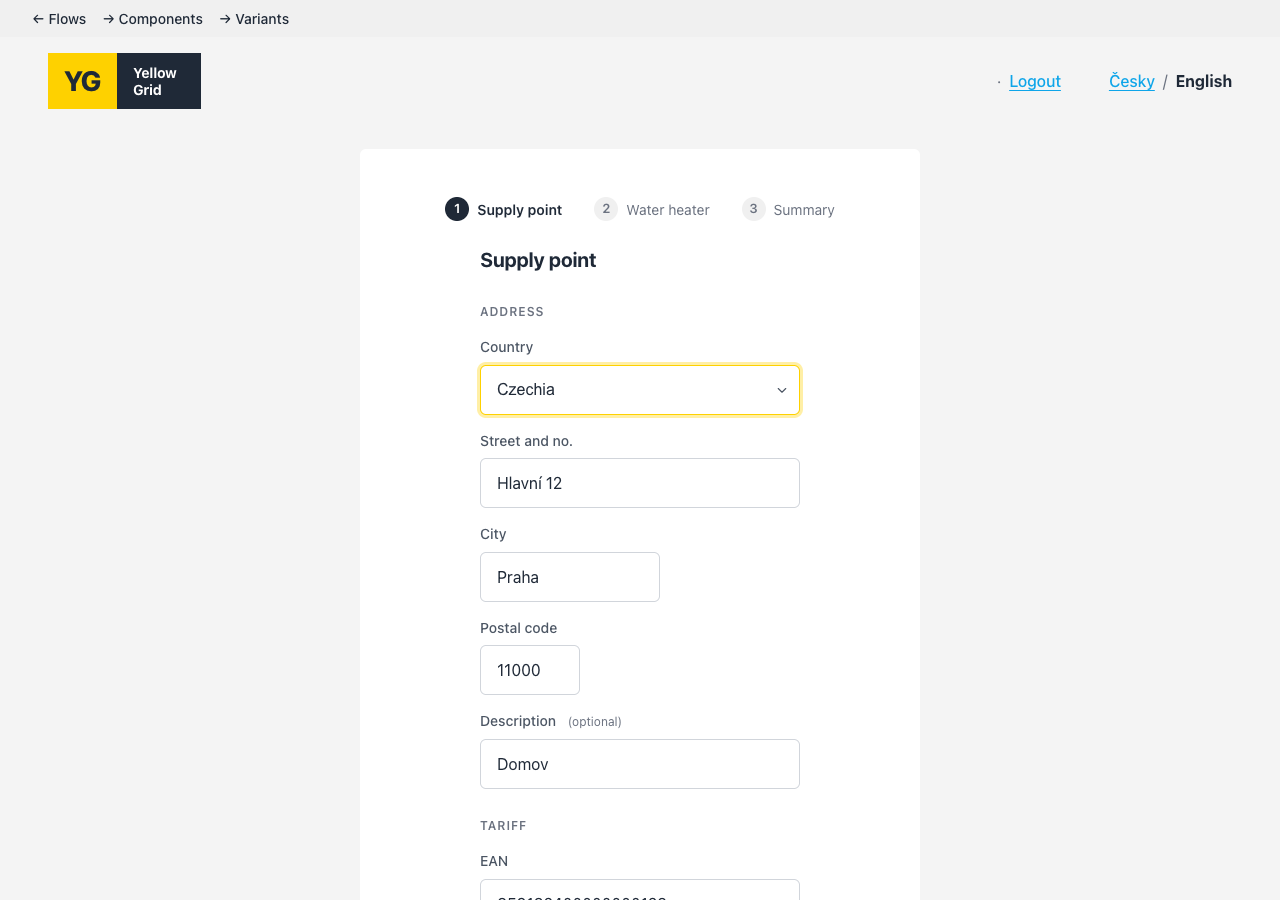1280x900 pixels.
Task: Click the Logout link
Action: point(1035,81)
